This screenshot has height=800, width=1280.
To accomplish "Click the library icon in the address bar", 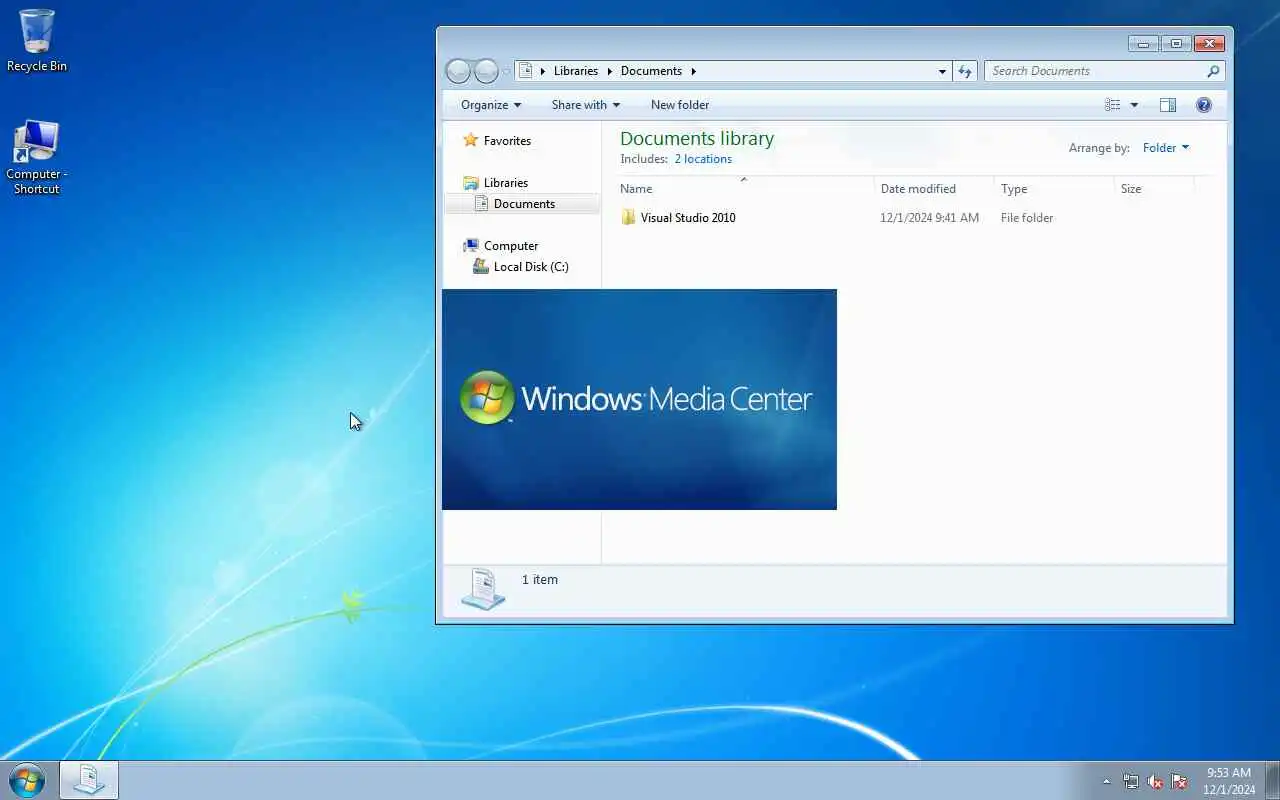I will click(526, 71).
